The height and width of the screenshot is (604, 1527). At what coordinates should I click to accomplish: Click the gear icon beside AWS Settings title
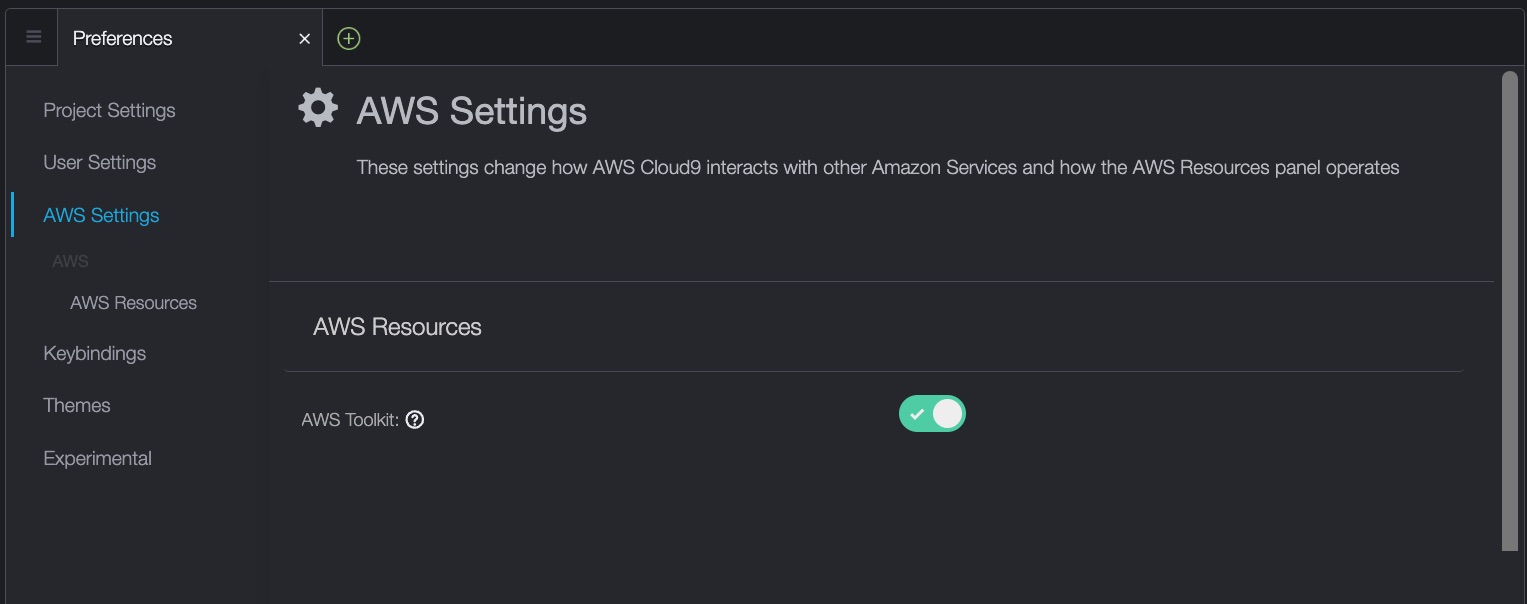point(318,108)
